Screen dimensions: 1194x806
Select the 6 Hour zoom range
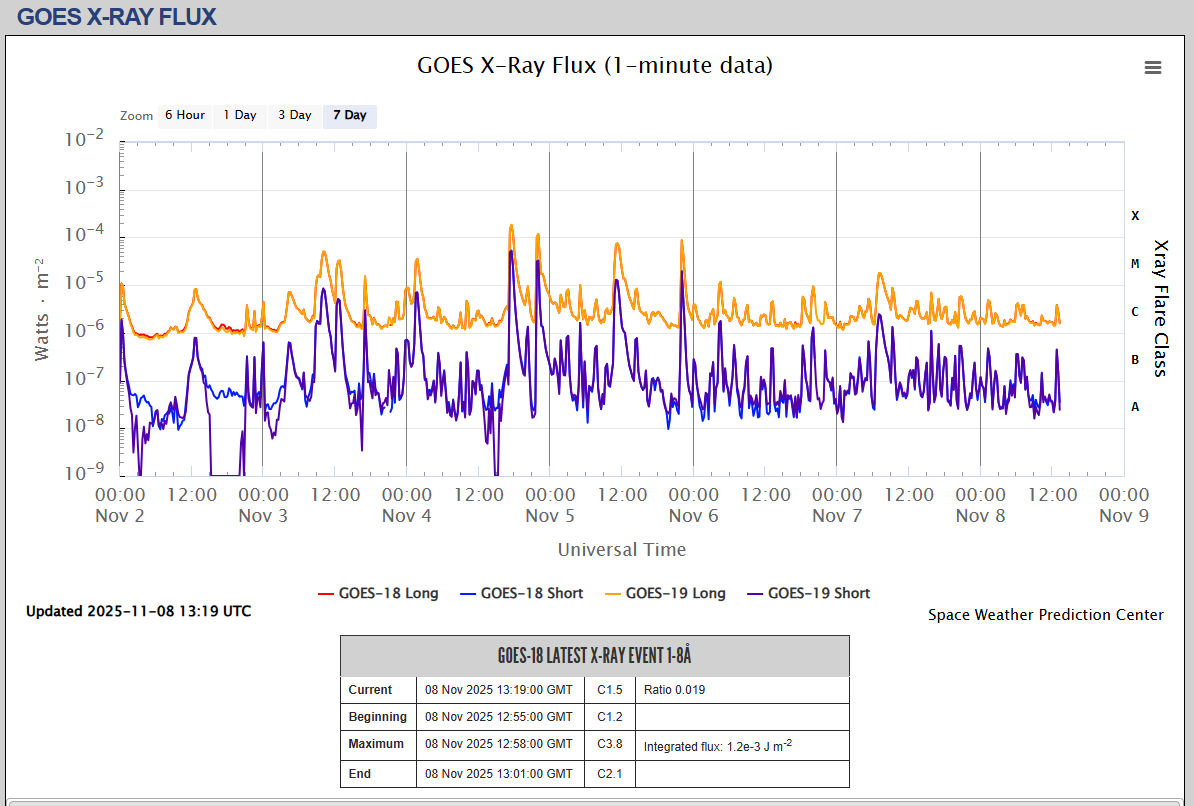tap(185, 115)
